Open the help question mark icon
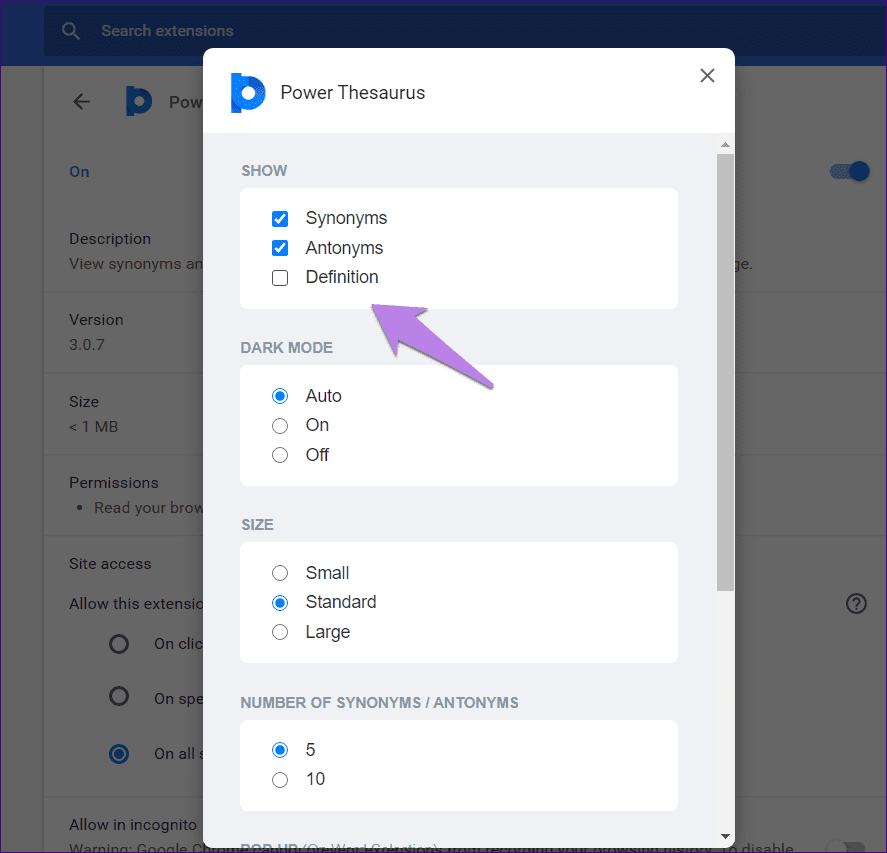887x853 pixels. 856,603
